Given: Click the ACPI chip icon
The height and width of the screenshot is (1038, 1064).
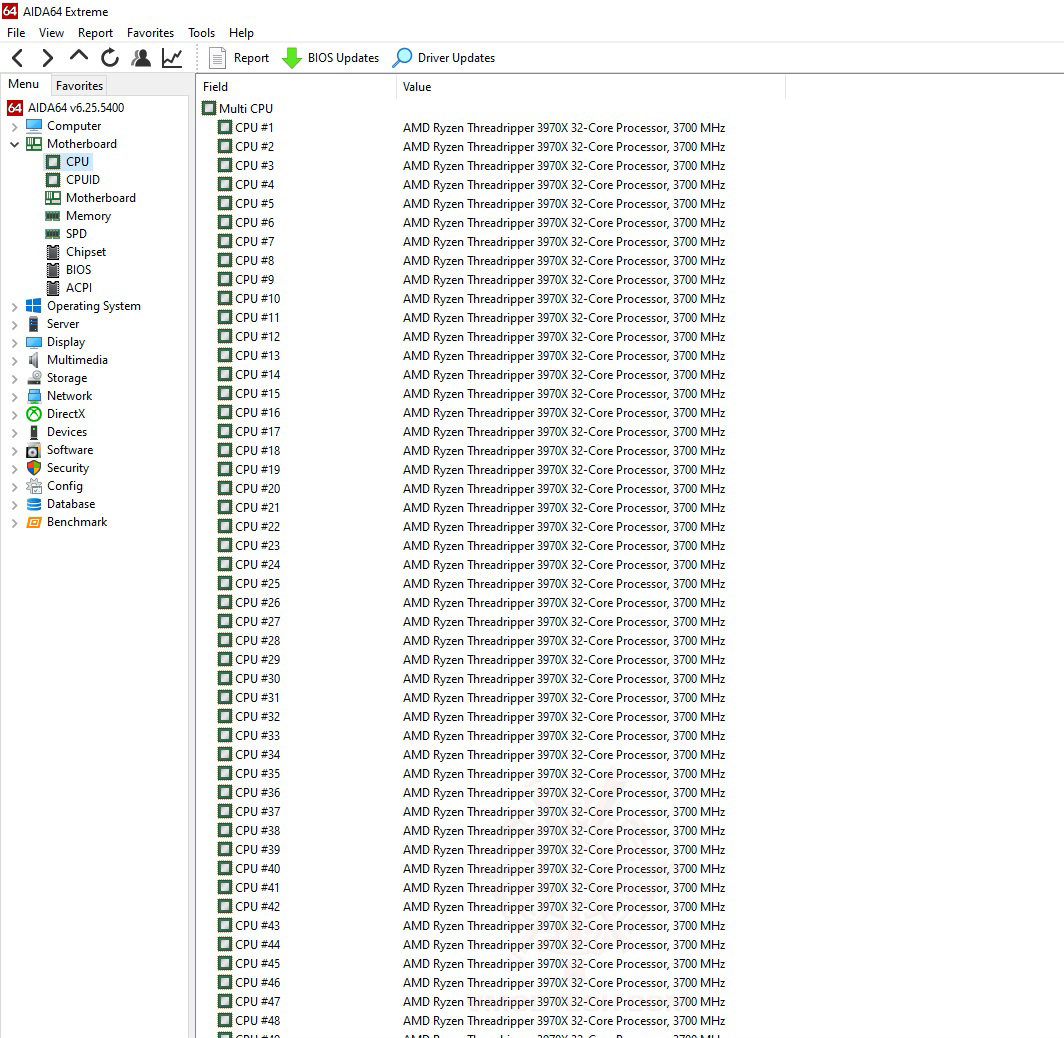Looking at the screenshot, I should [53, 288].
